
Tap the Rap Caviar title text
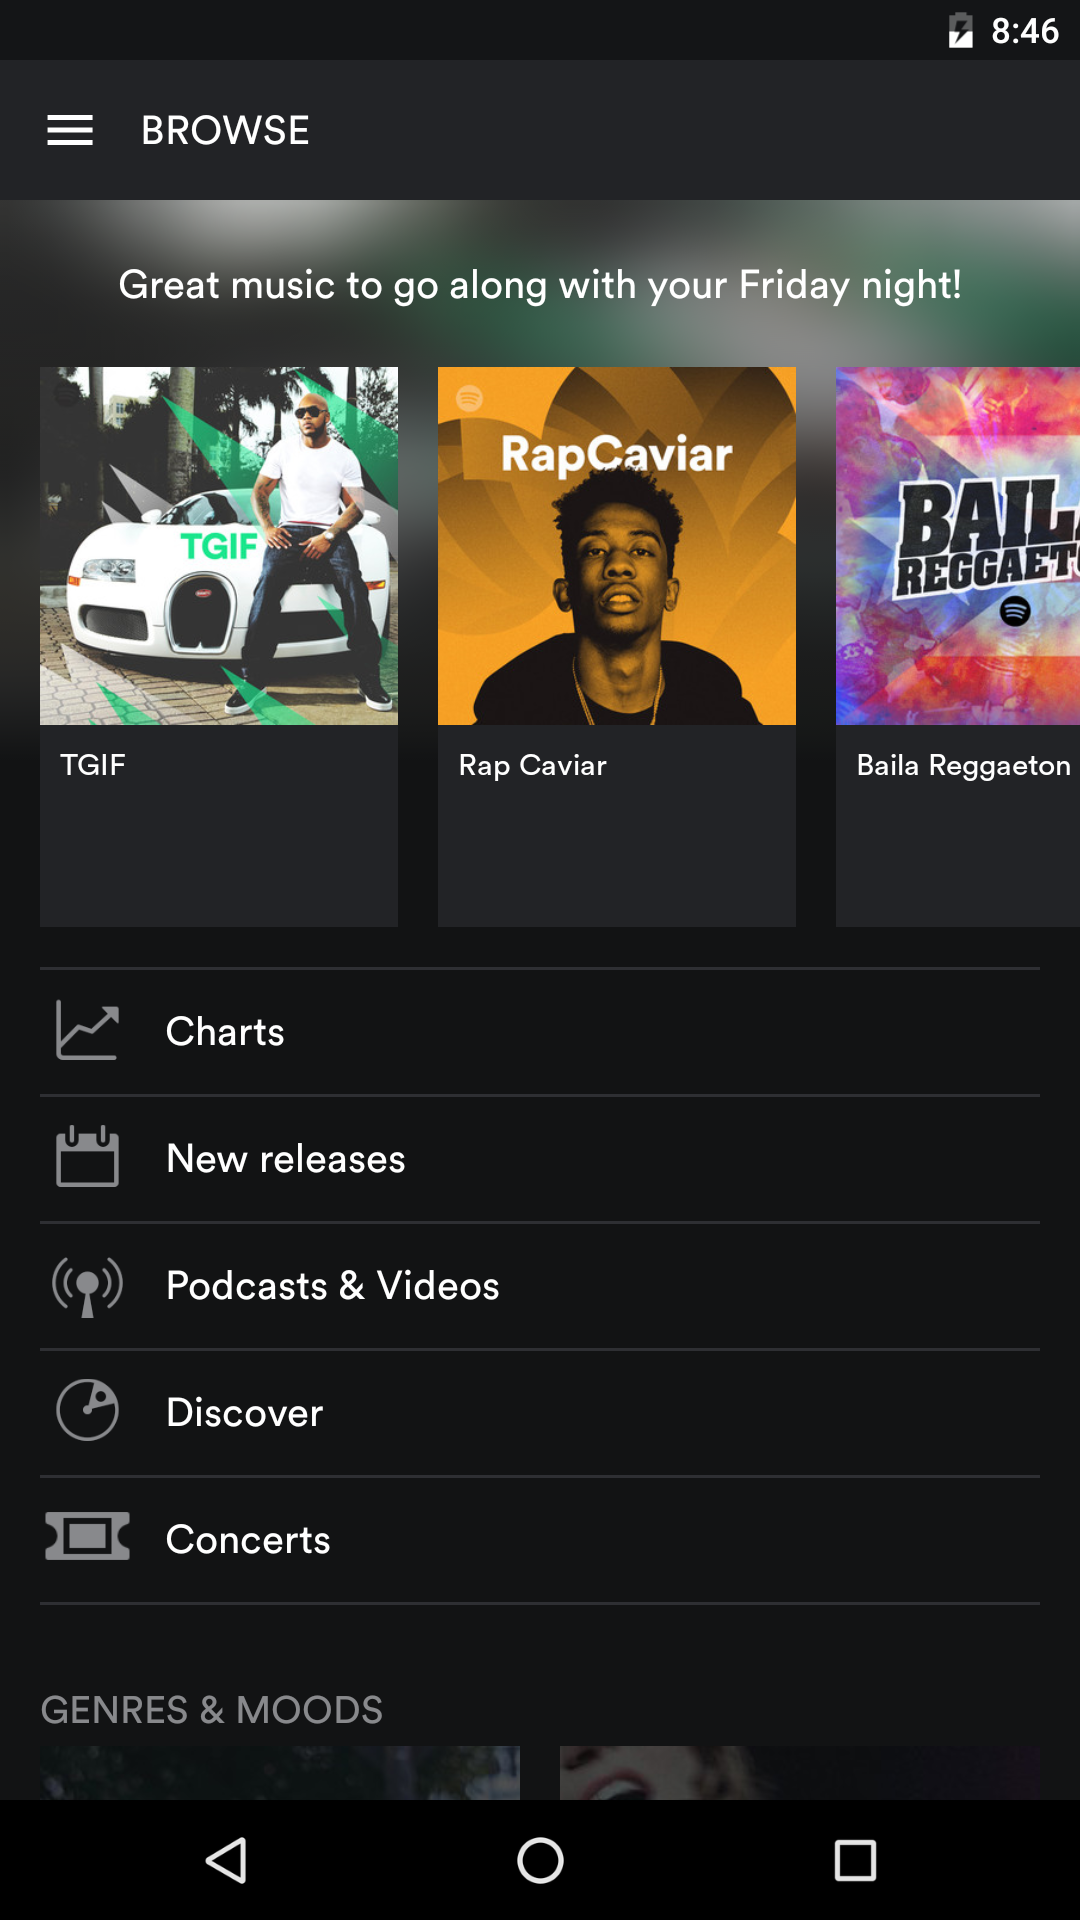[x=533, y=766]
